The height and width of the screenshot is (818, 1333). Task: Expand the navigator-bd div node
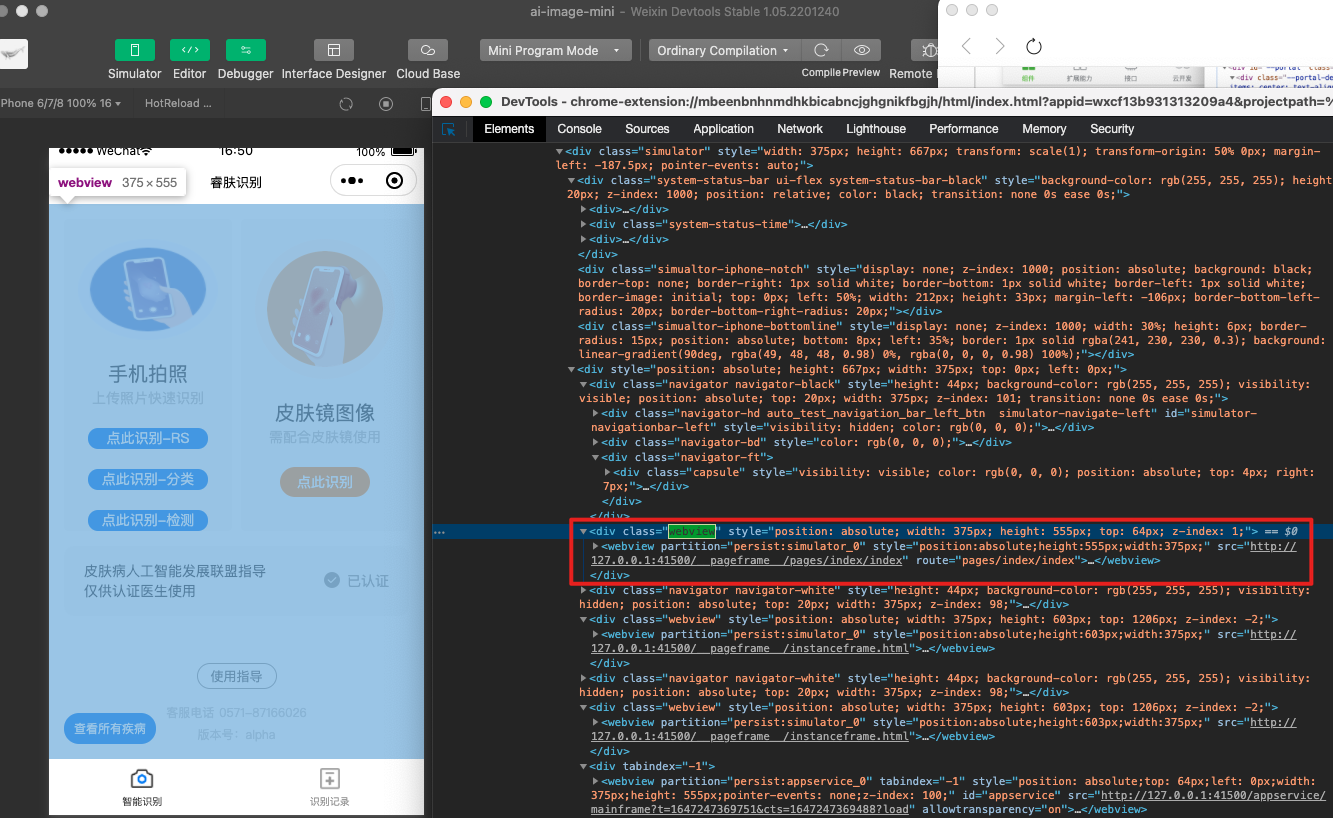[596, 442]
